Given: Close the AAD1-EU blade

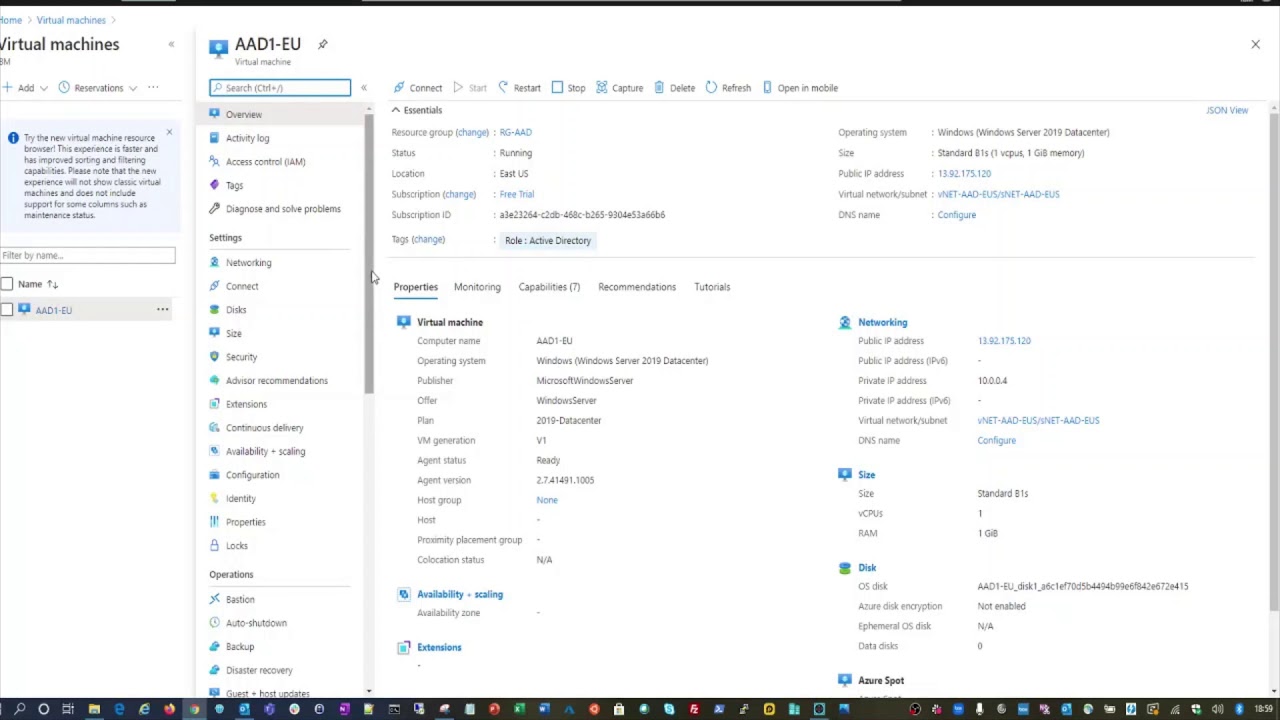Looking at the screenshot, I should [x=1255, y=44].
